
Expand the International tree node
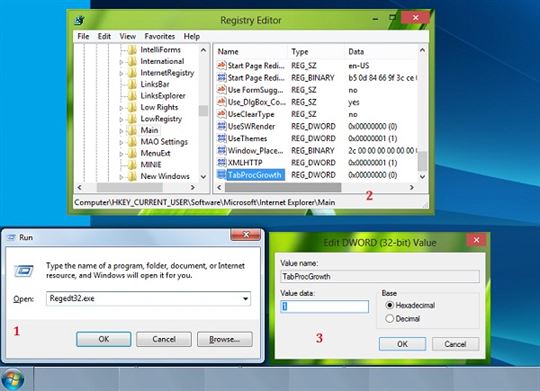[x=121, y=62]
